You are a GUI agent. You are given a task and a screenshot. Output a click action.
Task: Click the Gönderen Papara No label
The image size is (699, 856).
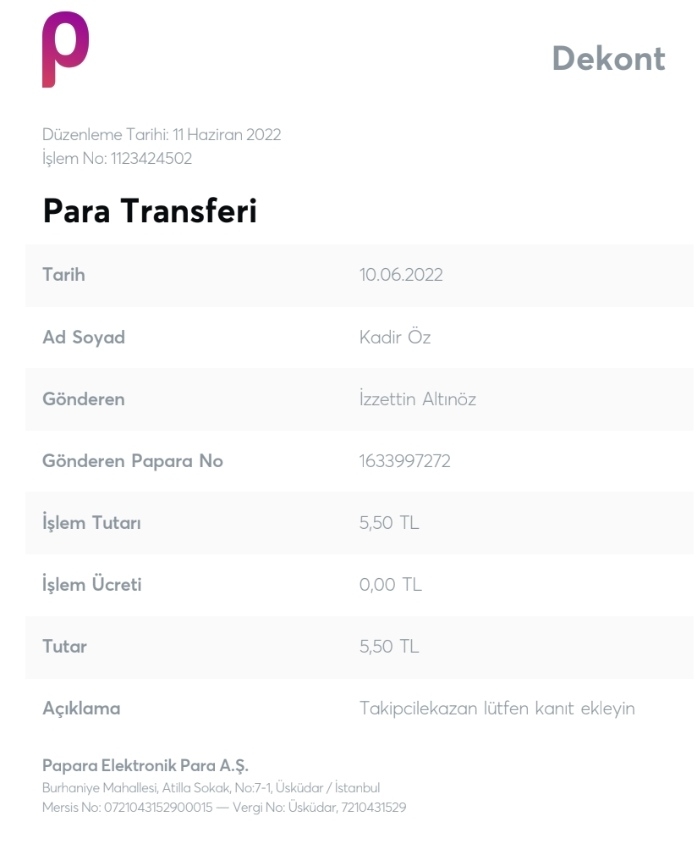click(x=133, y=461)
